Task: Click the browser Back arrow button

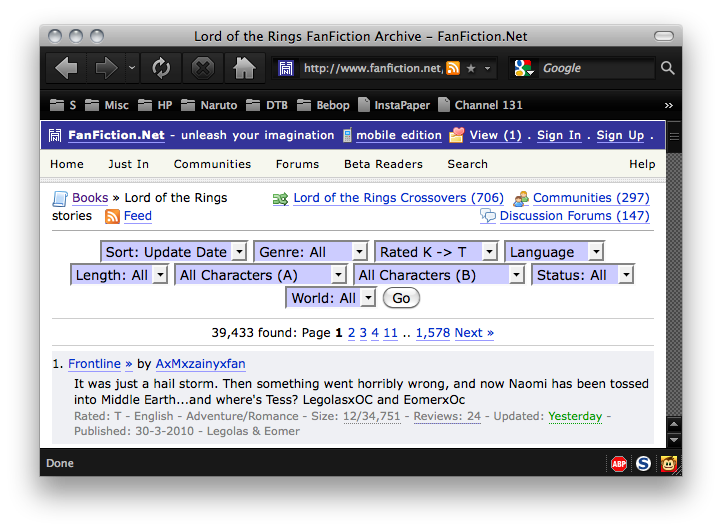Action: tap(67, 68)
